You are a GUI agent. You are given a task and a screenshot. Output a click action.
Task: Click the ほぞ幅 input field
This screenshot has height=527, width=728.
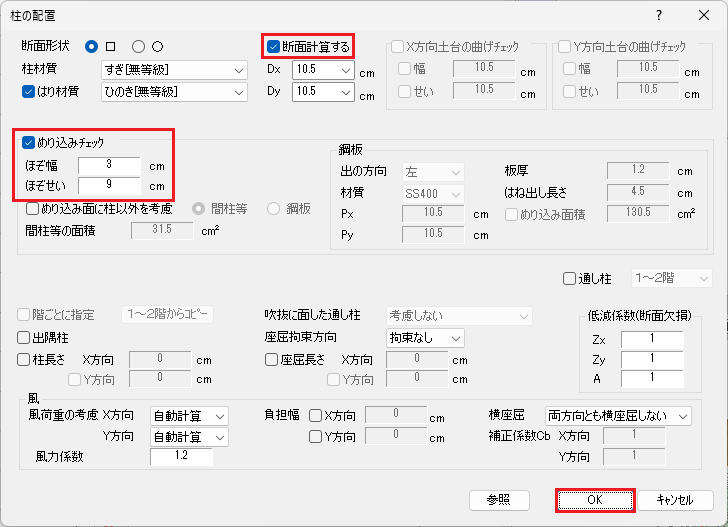pyautogui.click(x=108, y=164)
